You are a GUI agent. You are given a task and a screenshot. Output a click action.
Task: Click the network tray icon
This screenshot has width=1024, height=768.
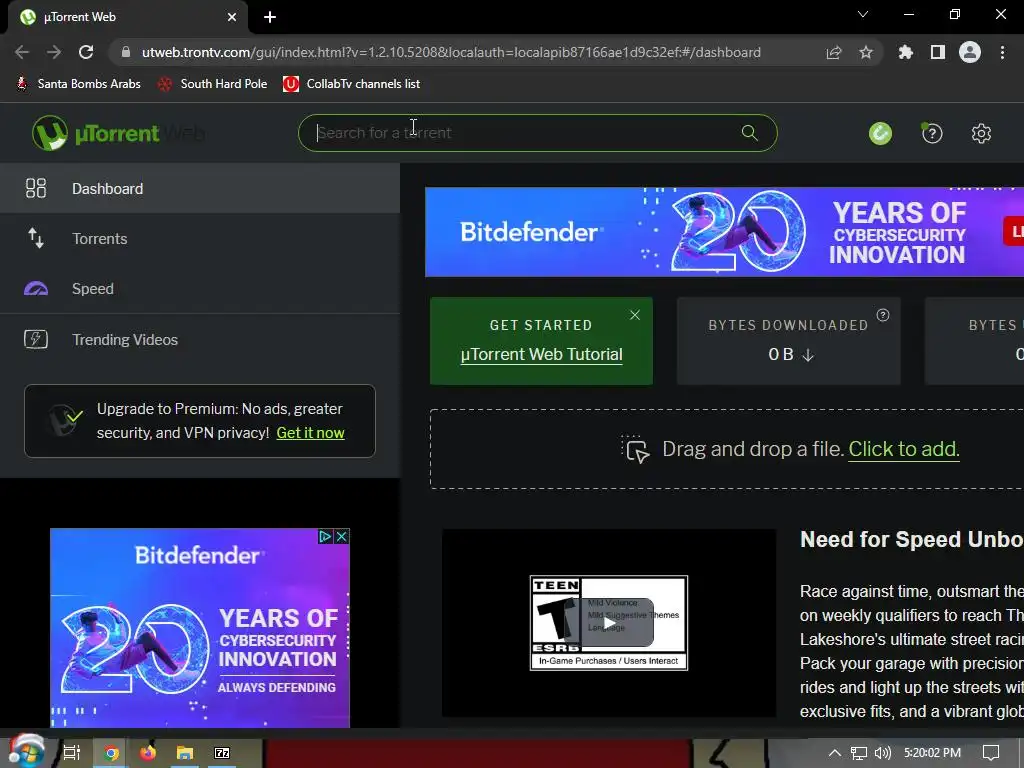pyautogui.click(x=859, y=753)
